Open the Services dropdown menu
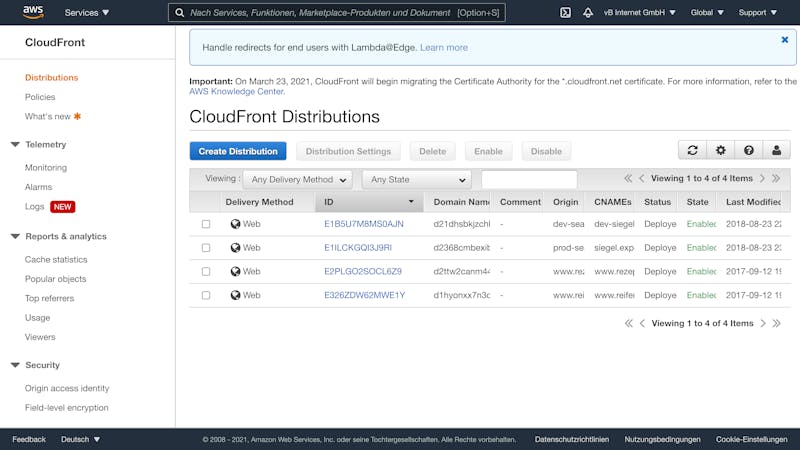This screenshot has height=450, width=800. (87, 12)
